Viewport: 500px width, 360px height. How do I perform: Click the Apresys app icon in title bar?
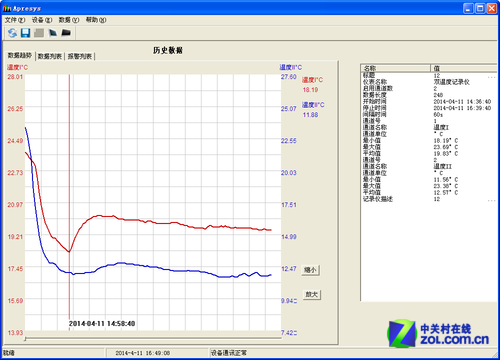pyautogui.click(x=7, y=8)
